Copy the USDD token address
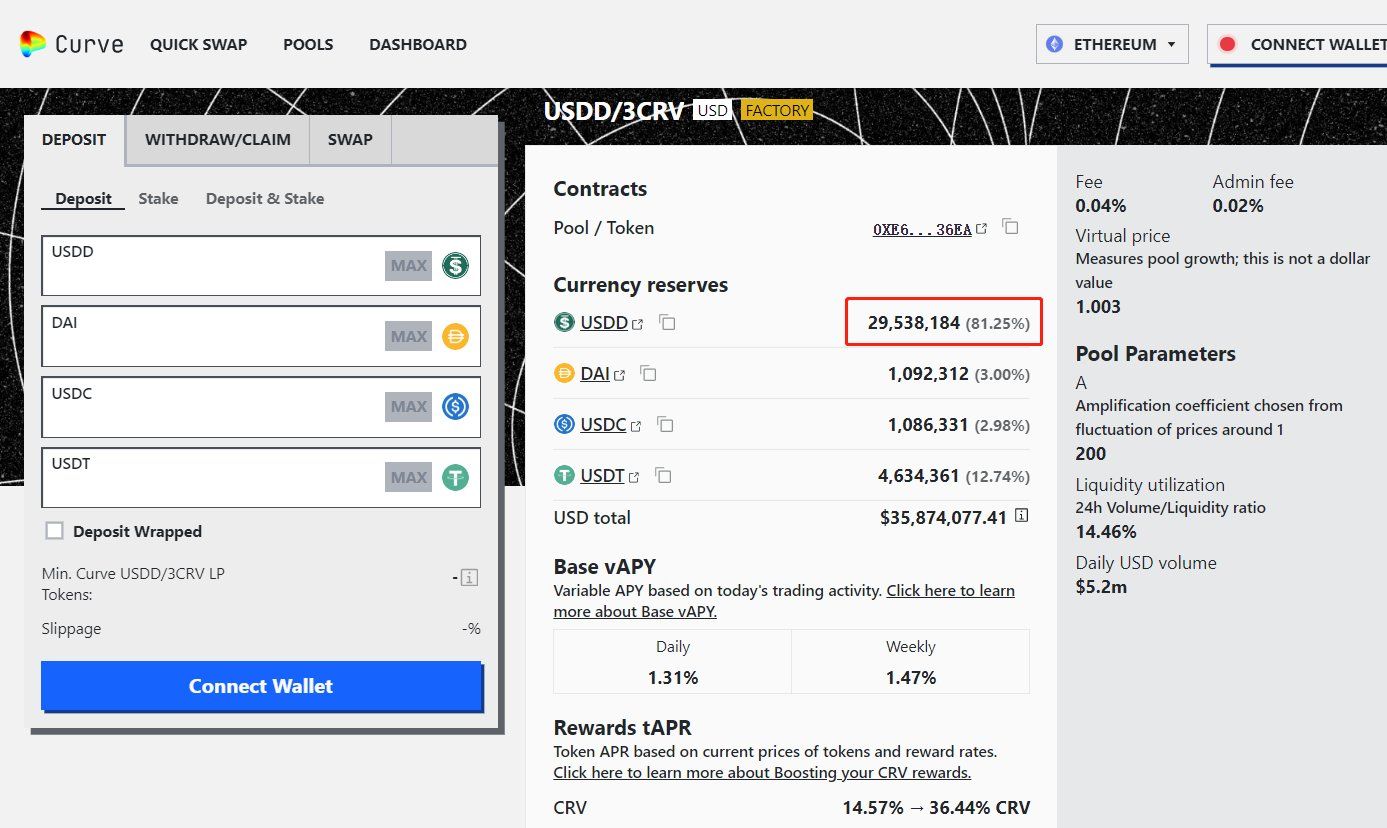 coord(668,323)
